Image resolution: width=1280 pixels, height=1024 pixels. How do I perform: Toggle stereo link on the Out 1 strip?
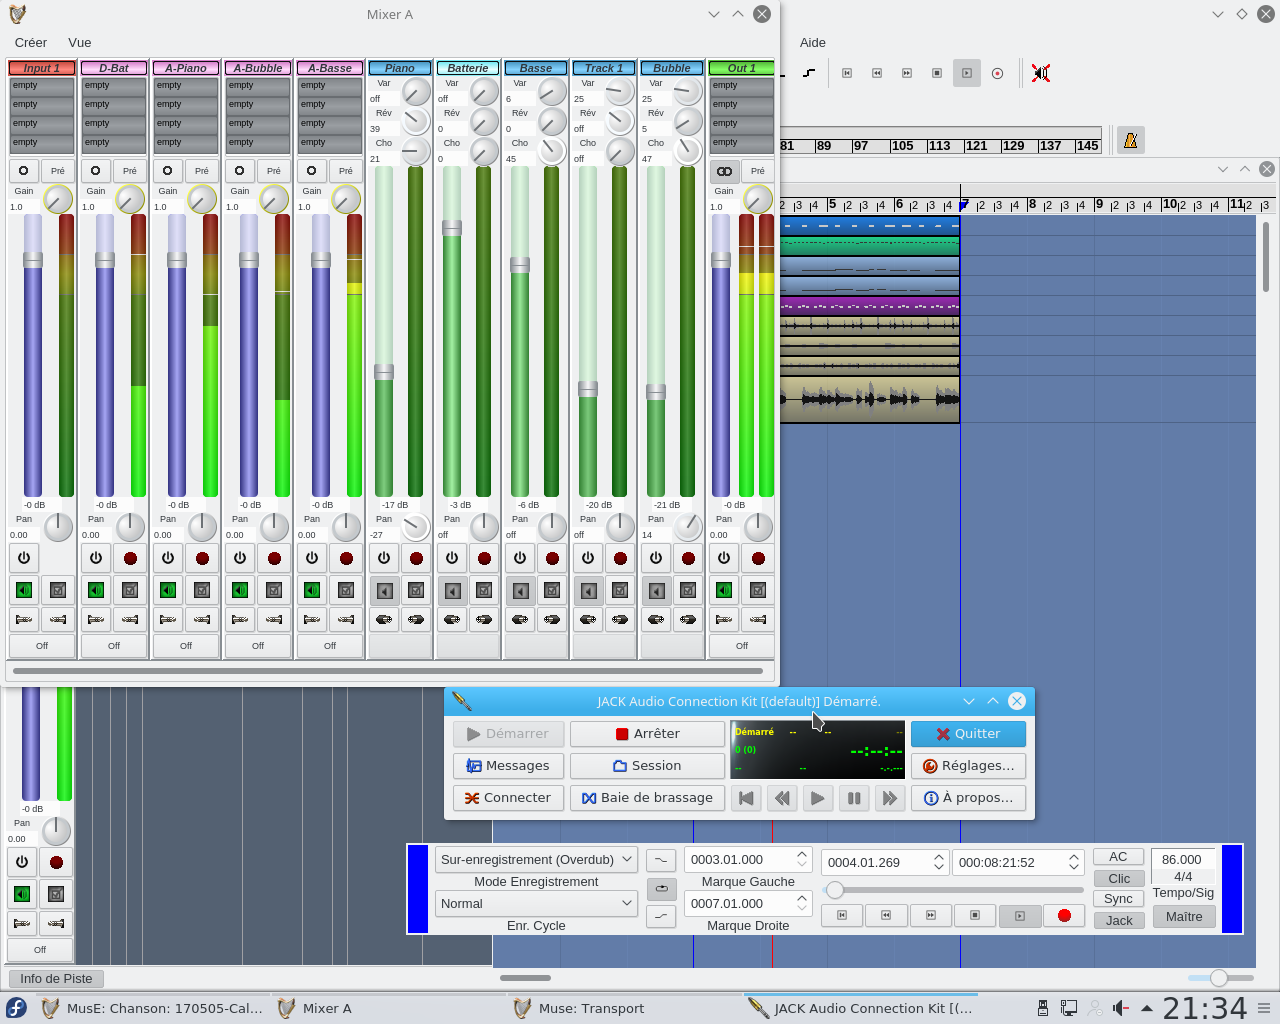(x=724, y=171)
